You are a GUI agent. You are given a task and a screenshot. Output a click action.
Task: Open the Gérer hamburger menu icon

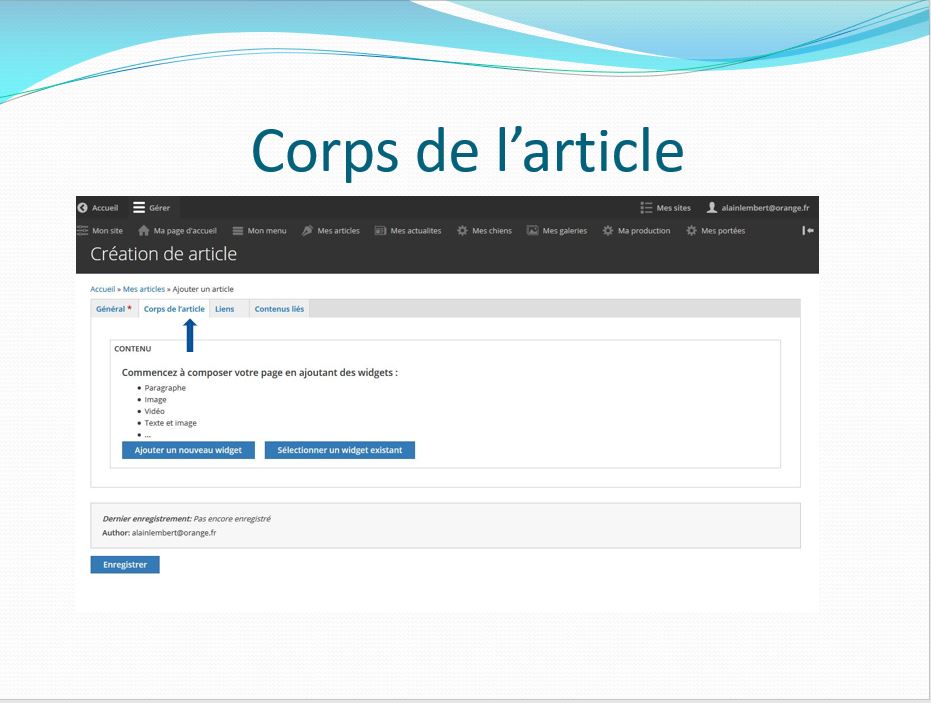pos(139,208)
